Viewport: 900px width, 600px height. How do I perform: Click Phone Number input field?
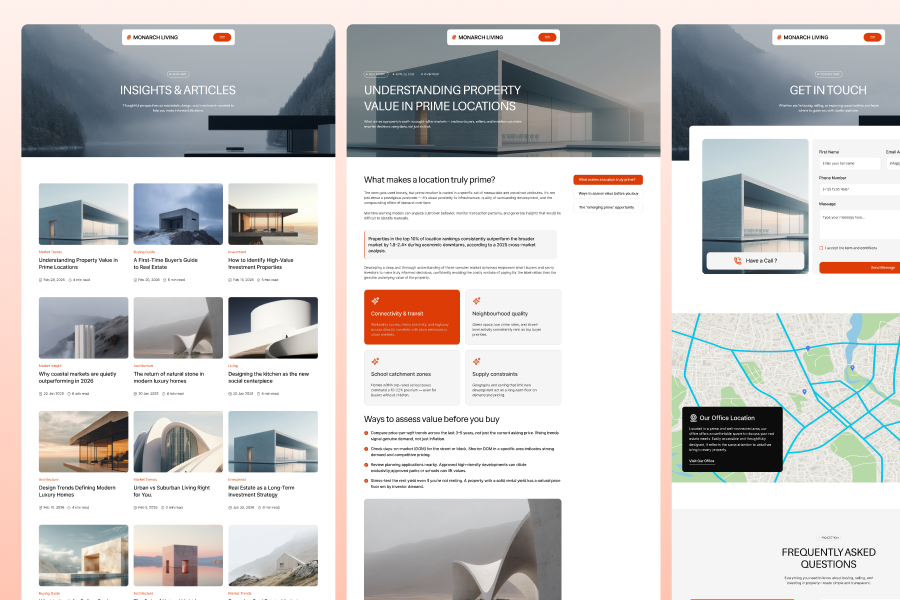pos(859,189)
